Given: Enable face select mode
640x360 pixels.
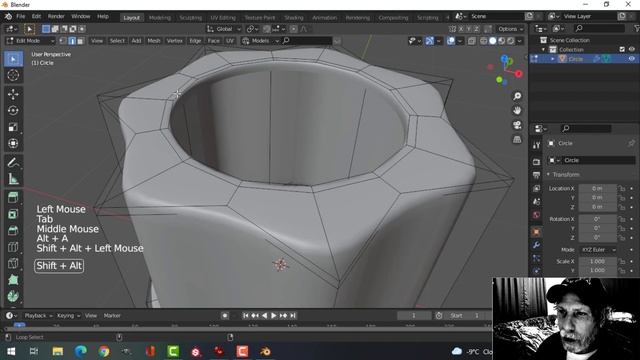Looking at the screenshot, I should pos(81,41).
